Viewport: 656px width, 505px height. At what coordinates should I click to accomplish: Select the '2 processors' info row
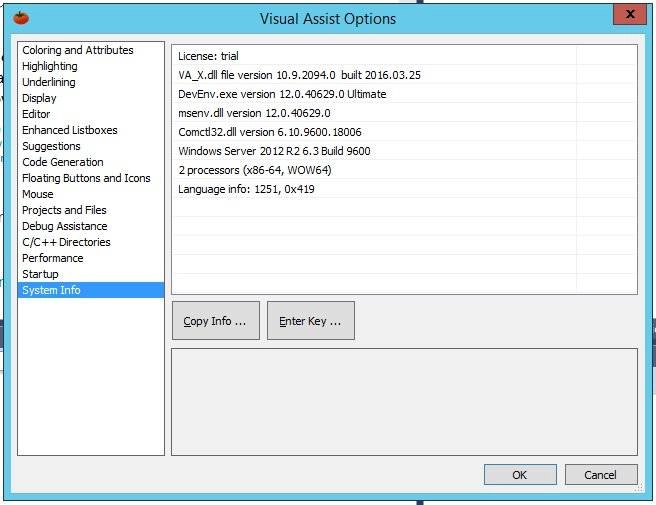click(404, 170)
